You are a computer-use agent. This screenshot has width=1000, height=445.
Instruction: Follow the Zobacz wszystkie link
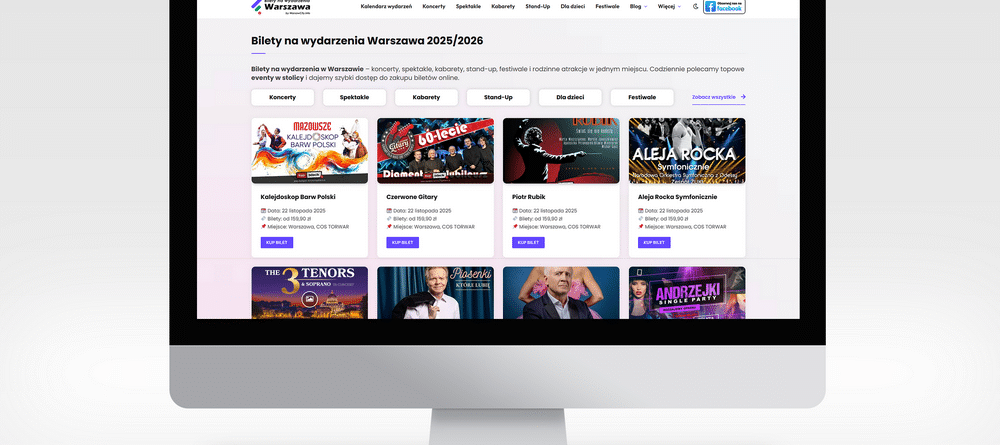point(719,98)
